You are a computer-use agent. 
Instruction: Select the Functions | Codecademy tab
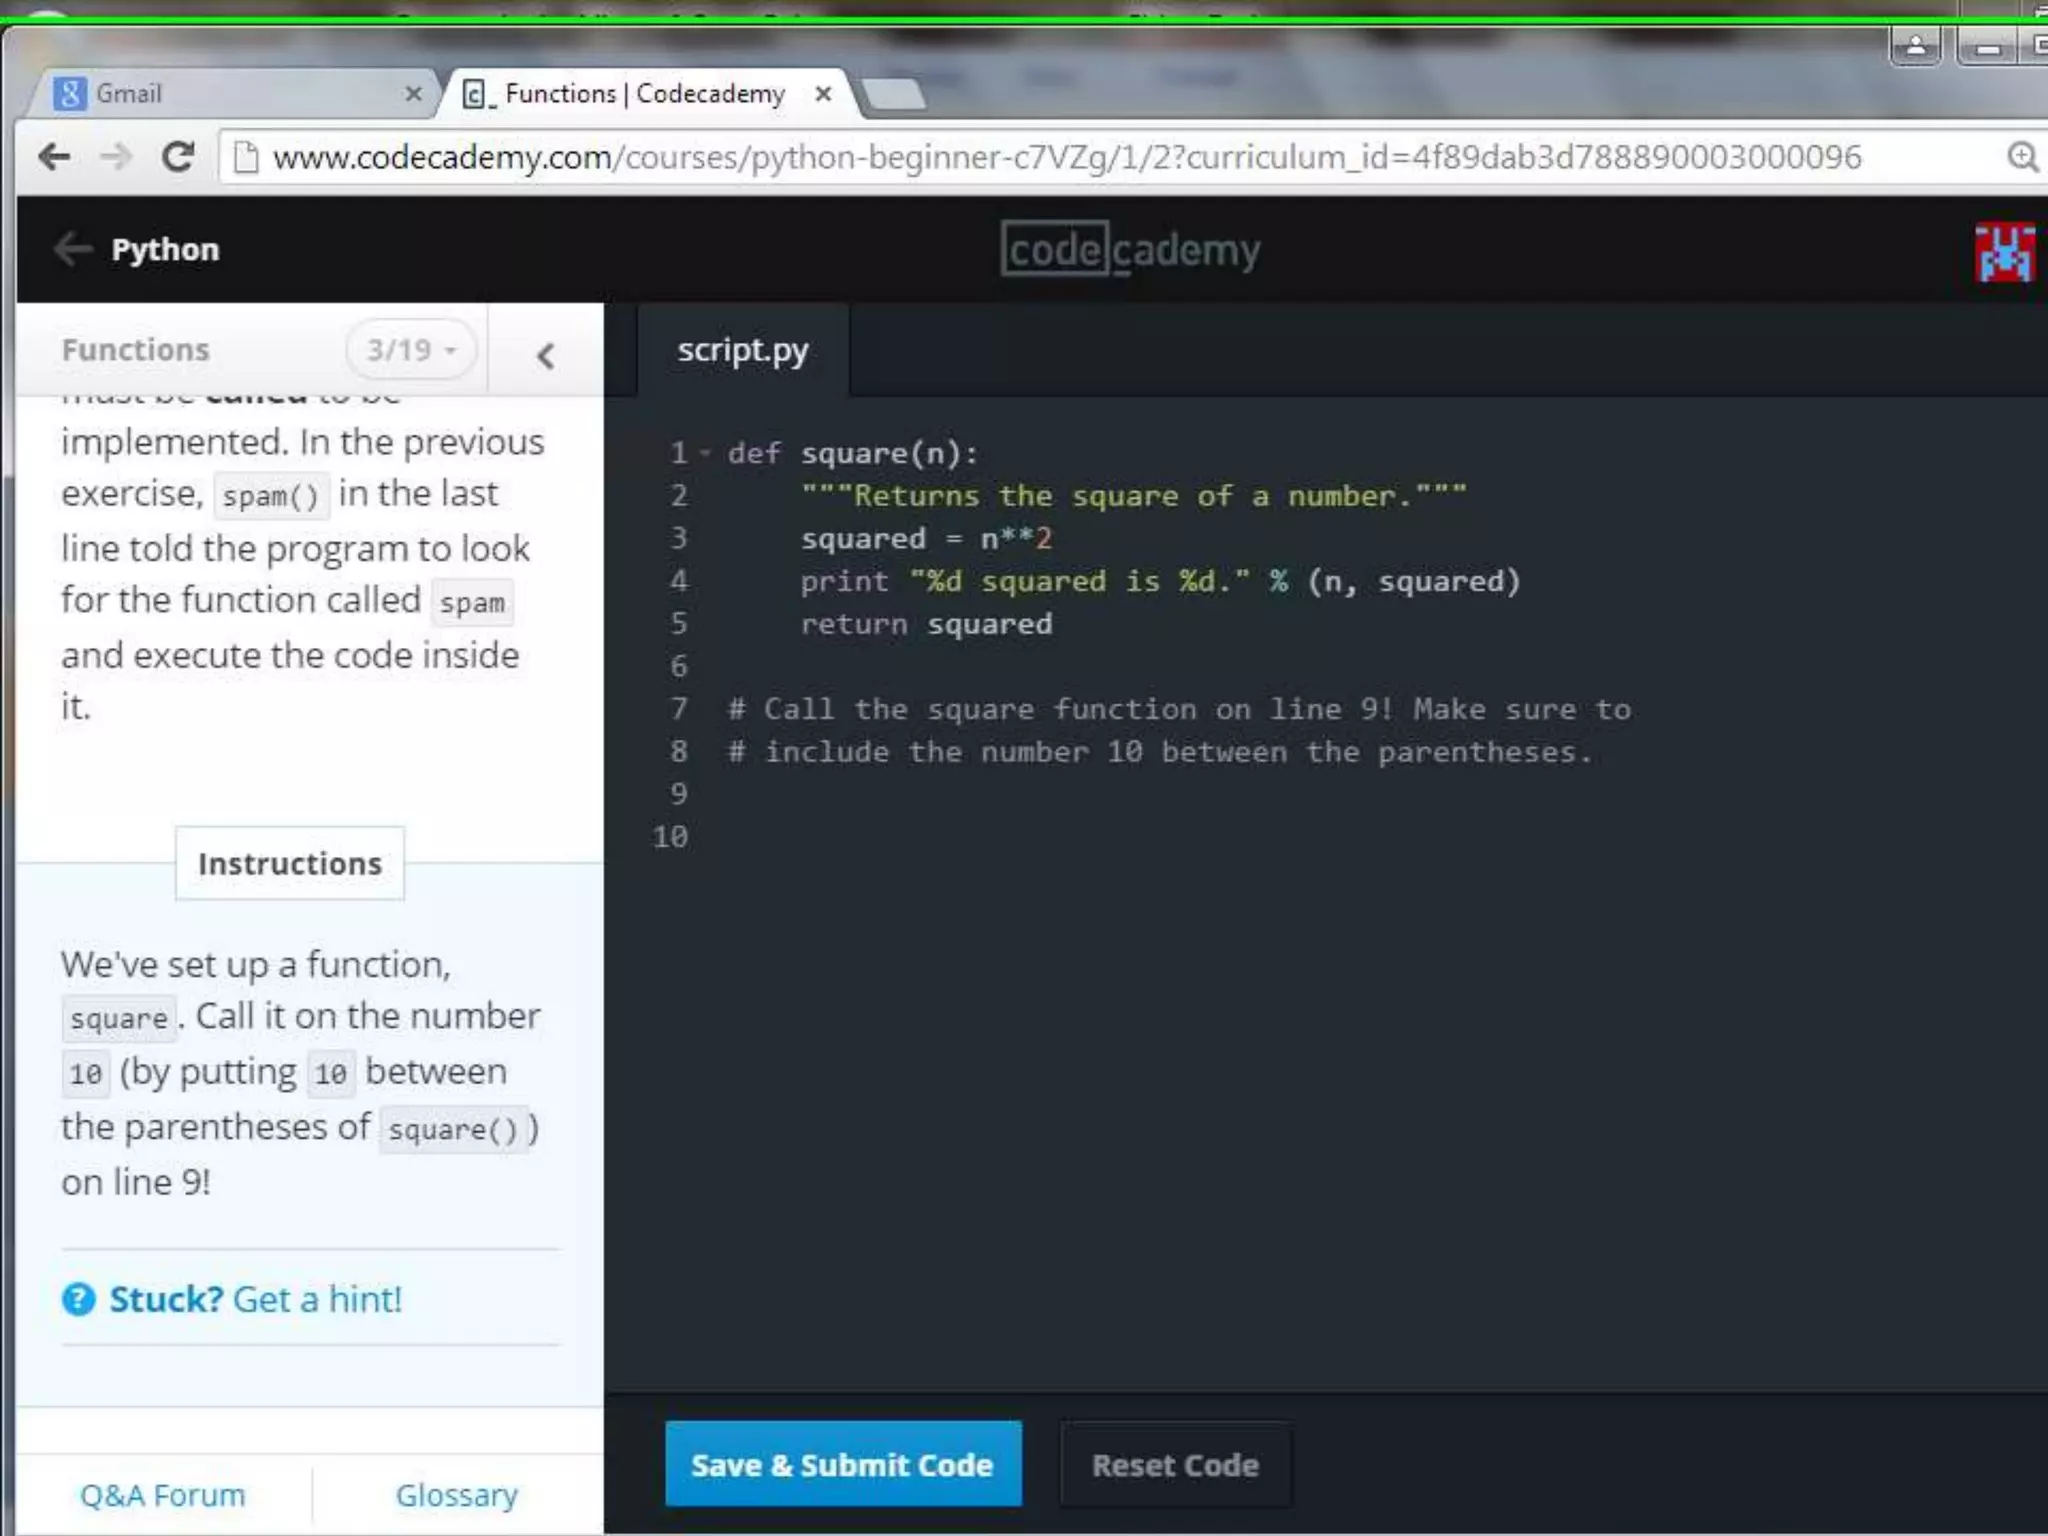[x=646, y=94]
